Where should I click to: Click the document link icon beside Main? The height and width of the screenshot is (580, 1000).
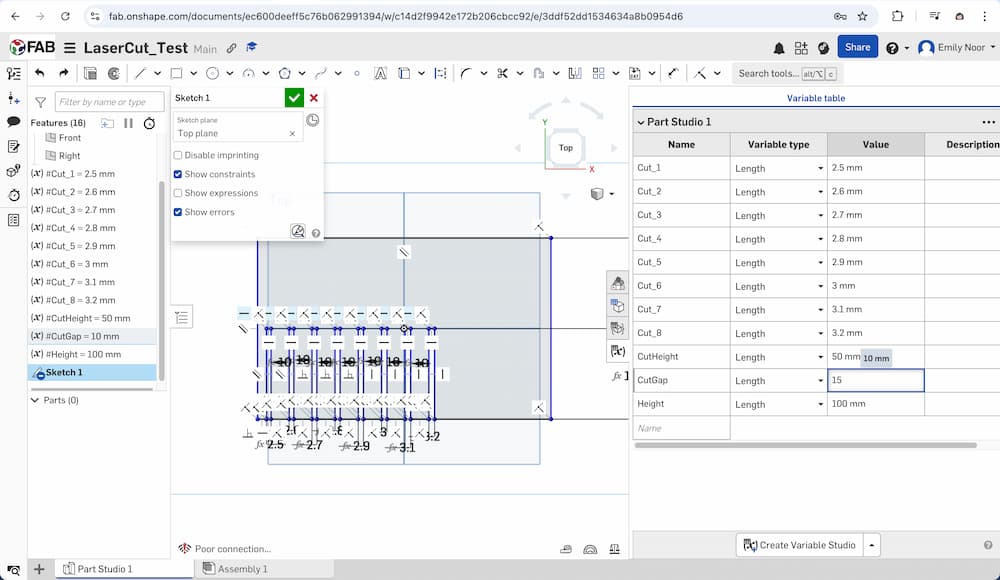click(232, 48)
